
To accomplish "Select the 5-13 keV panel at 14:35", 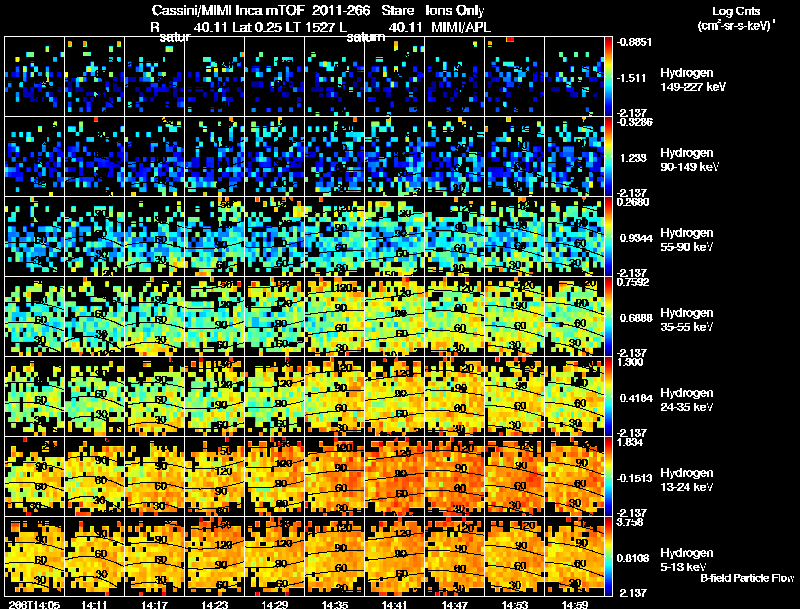I will click(x=335, y=557).
